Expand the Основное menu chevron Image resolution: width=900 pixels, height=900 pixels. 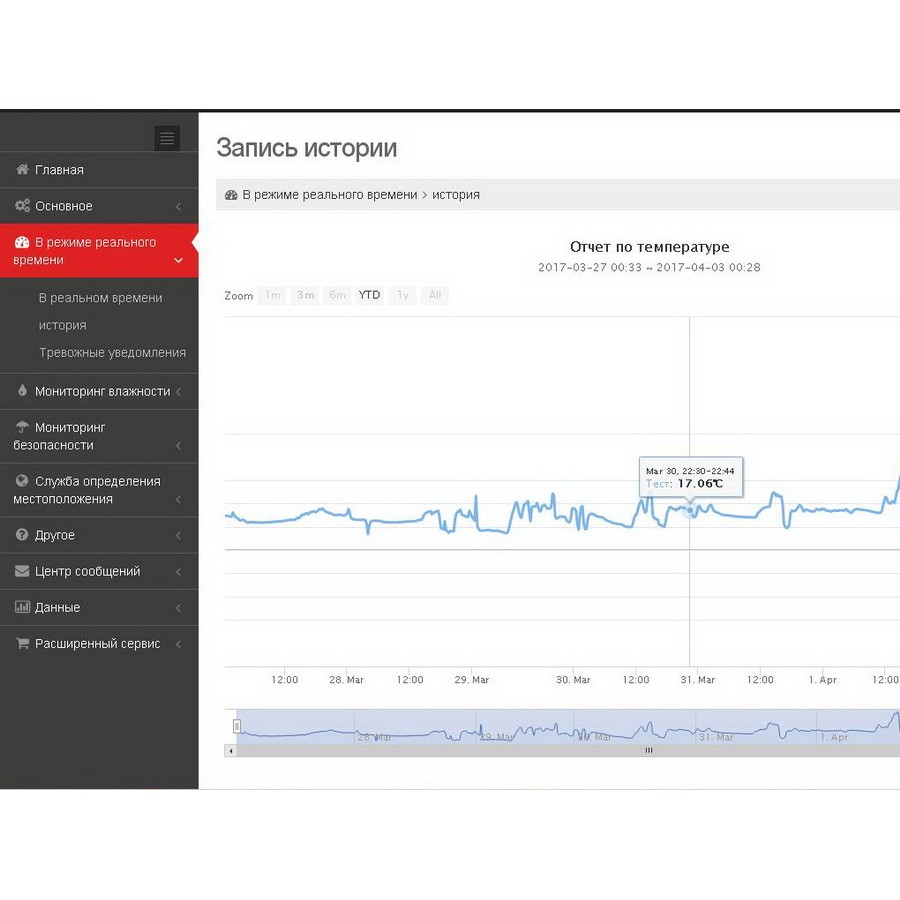(x=178, y=207)
